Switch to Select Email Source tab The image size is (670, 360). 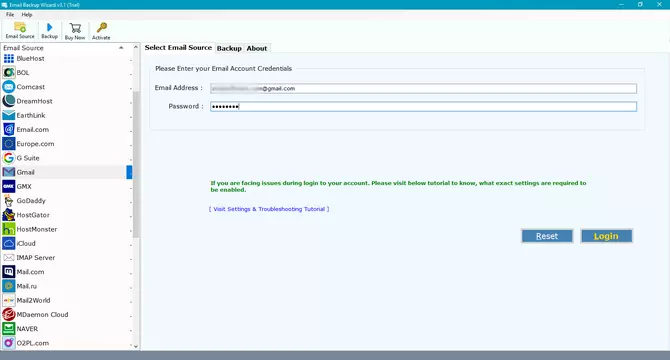(x=178, y=47)
